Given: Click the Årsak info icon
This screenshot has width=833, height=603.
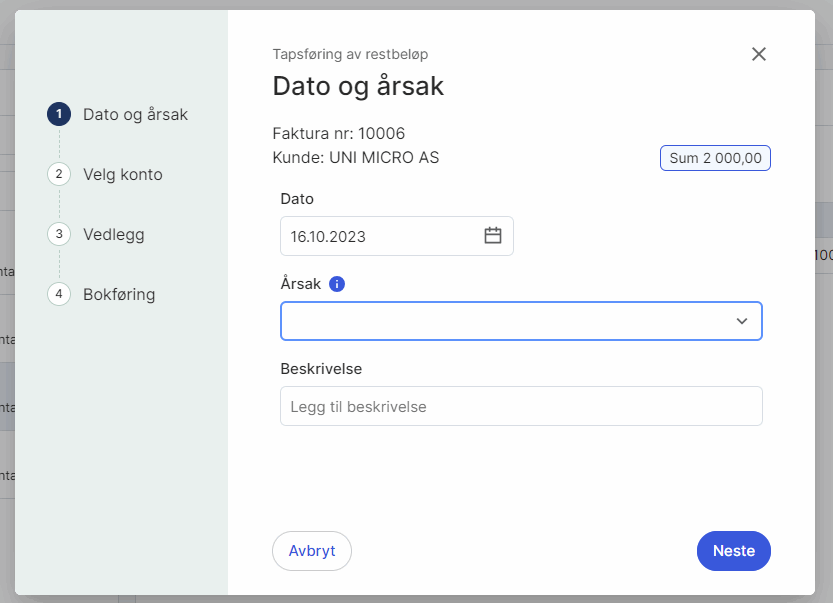Looking at the screenshot, I should pos(337,284).
